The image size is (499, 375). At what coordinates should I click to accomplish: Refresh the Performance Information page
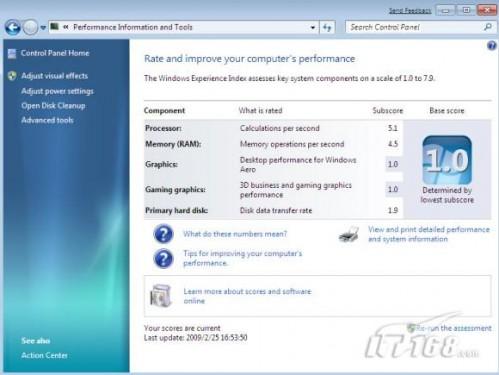coord(327,27)
